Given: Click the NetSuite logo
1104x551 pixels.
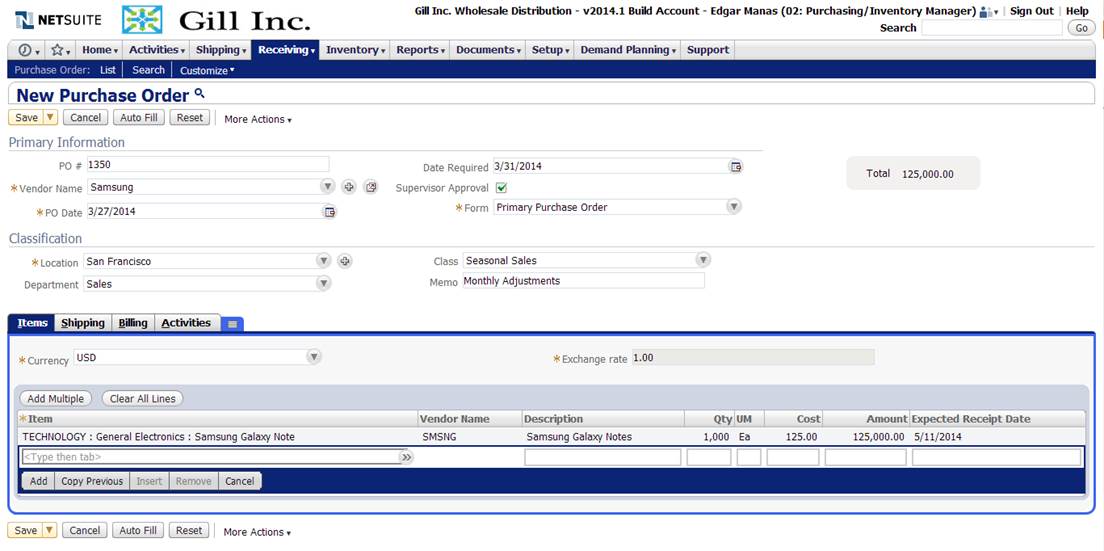Looking at the screenshot, I should pyautogui.click(x=58, y=20).
